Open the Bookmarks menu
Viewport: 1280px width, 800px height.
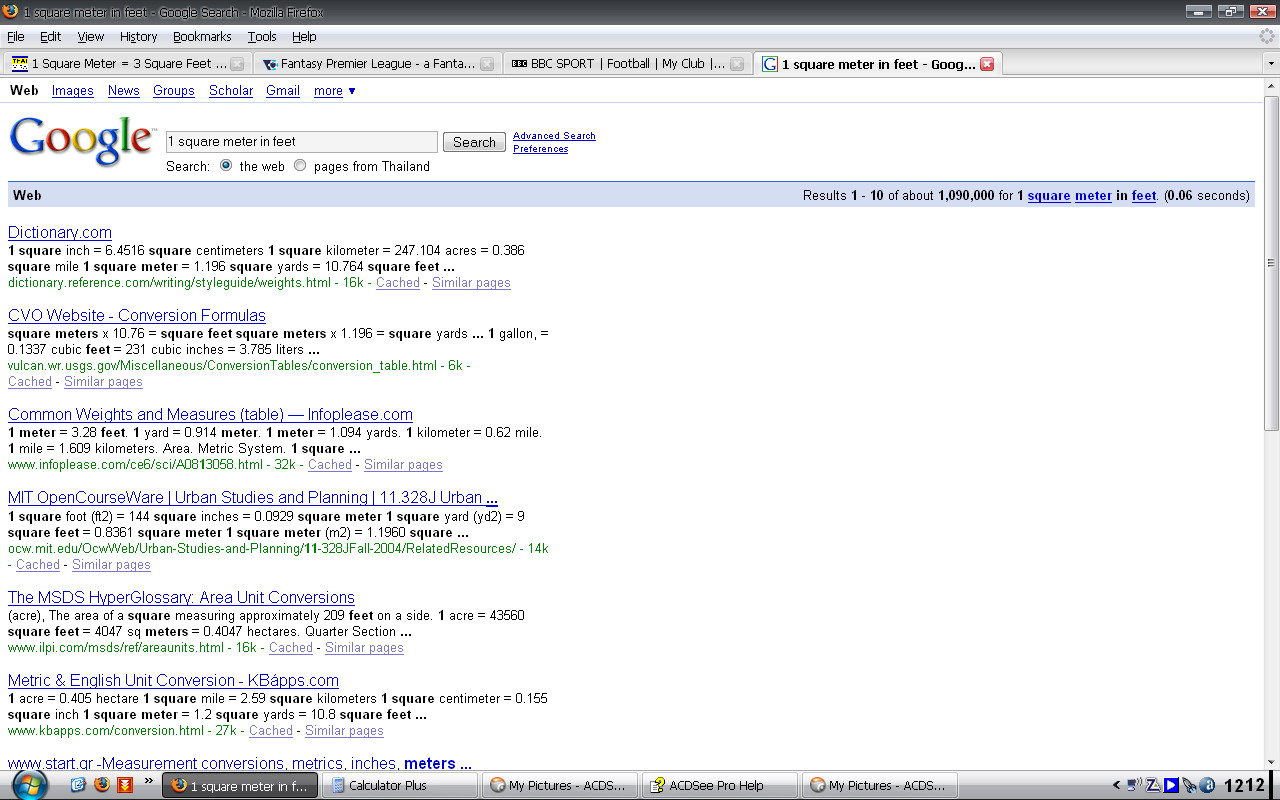(202, 37)
